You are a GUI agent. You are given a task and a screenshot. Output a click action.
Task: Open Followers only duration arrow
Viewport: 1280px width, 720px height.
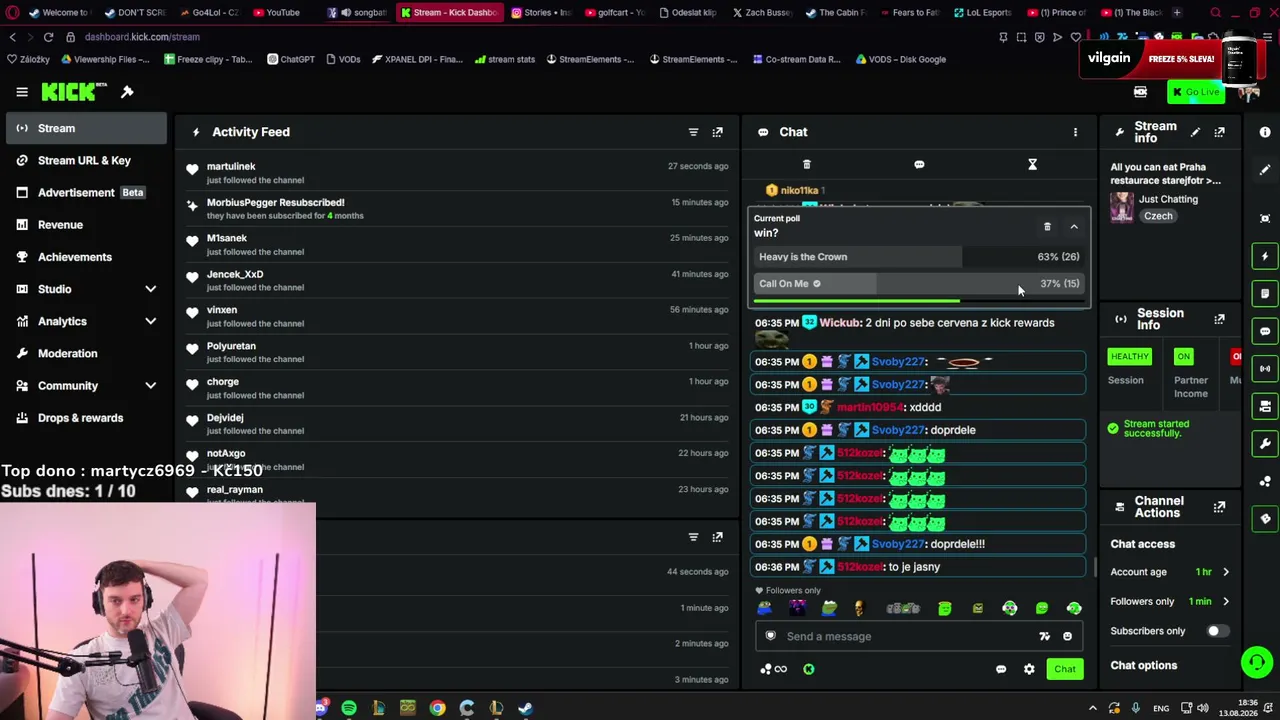pyautogui.click(x=1226, y=601)
